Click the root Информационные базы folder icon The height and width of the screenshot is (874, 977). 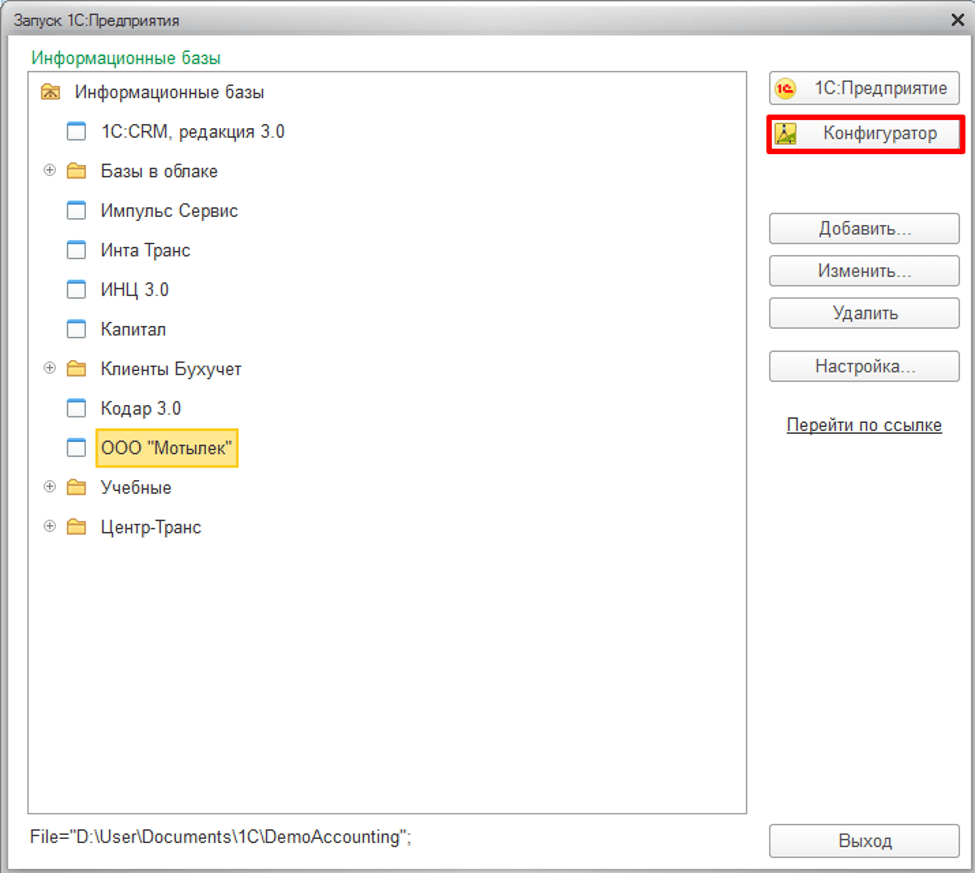(x=50, y=93)
